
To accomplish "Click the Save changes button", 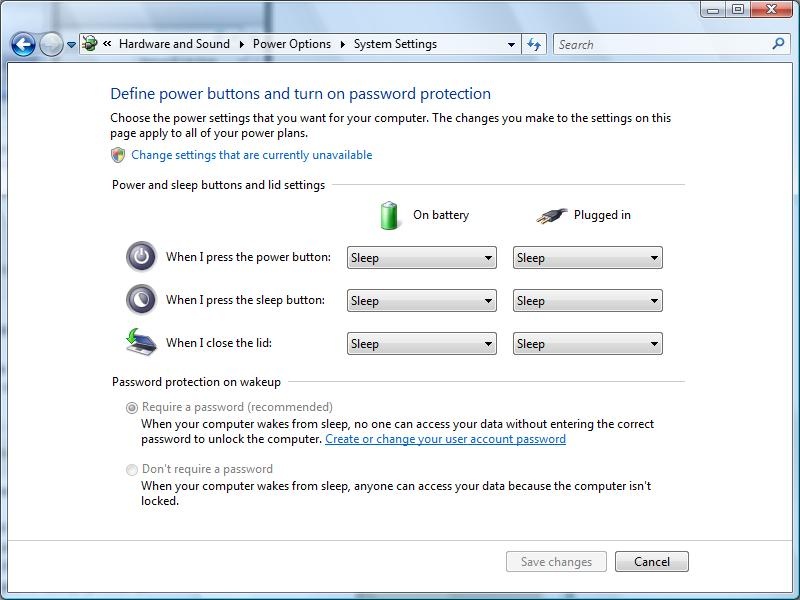I will click(x=556, y=562).
